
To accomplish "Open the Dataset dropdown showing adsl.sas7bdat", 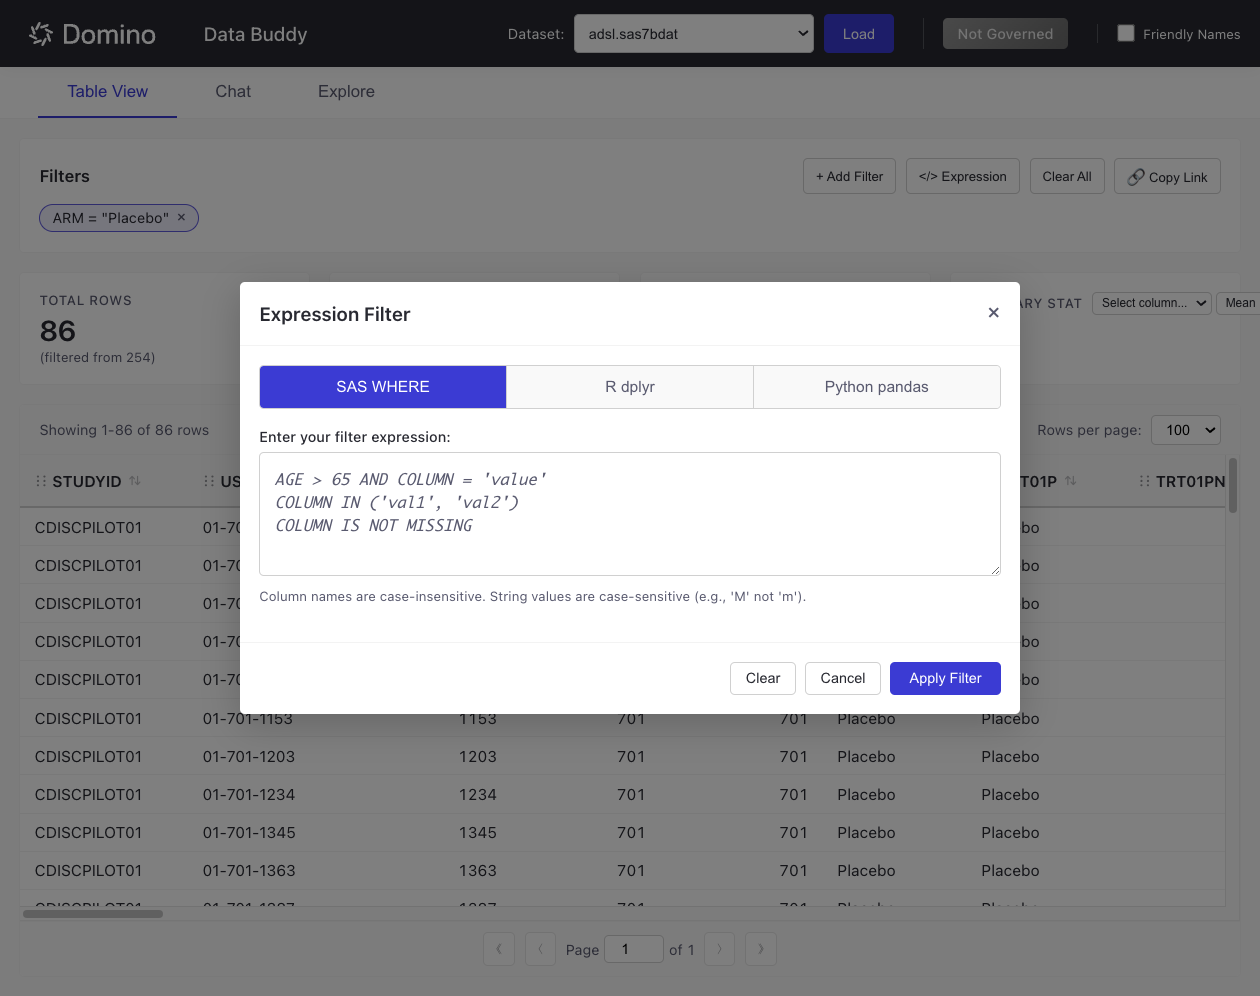I will coord(693,34).
